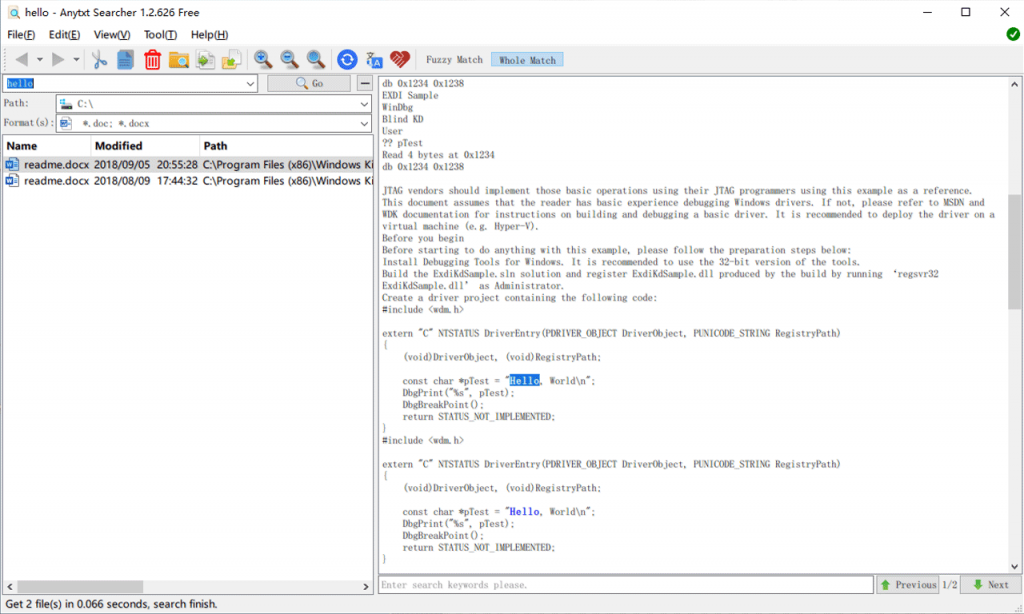1024x614 pixels.
Task: Open the Copy results icon
Action: click(124, 59)
